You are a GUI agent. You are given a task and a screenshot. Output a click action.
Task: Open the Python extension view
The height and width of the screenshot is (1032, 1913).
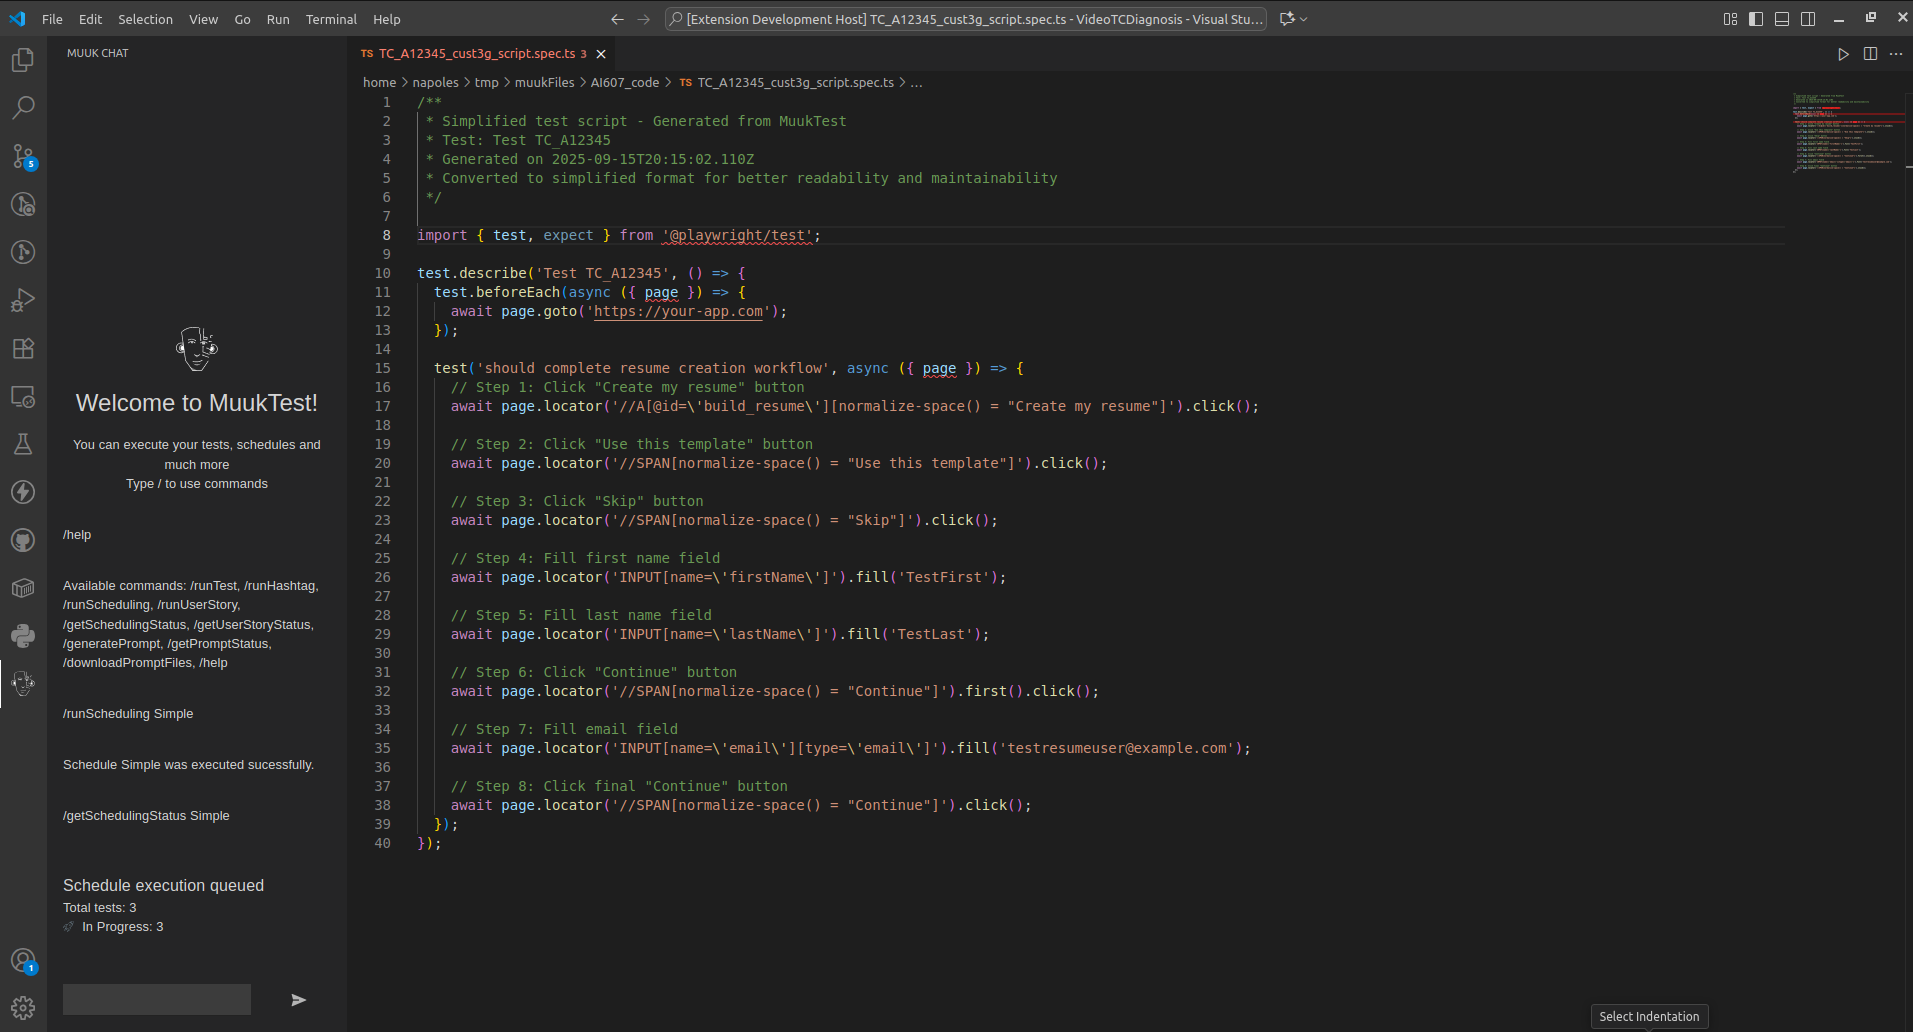click(x=23, y=636)
